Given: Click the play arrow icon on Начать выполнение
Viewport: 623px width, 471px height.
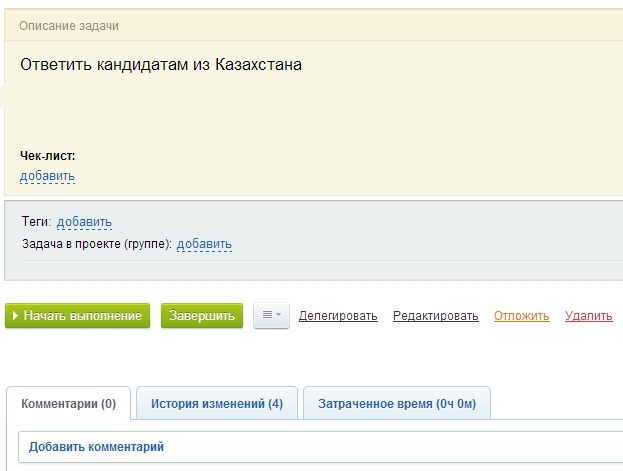Looking at the screenshot, I should [16, 316].
